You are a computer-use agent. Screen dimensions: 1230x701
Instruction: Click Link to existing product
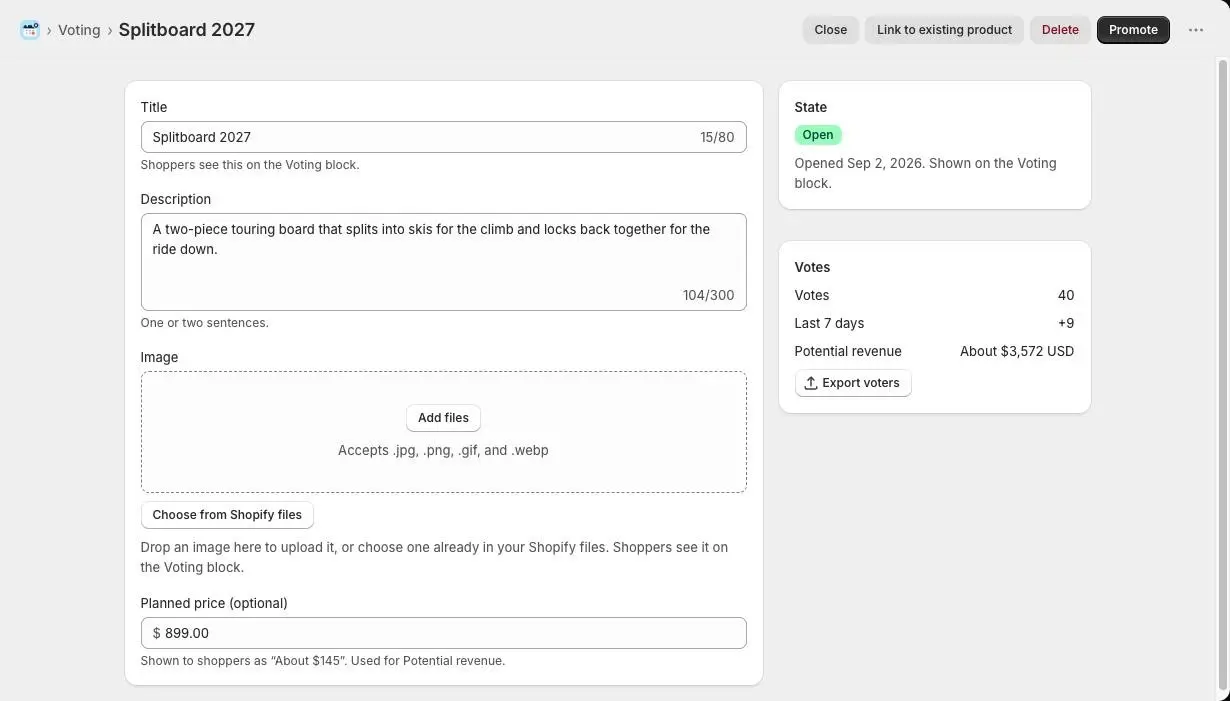pyautogui.click(x=945, y=30)
